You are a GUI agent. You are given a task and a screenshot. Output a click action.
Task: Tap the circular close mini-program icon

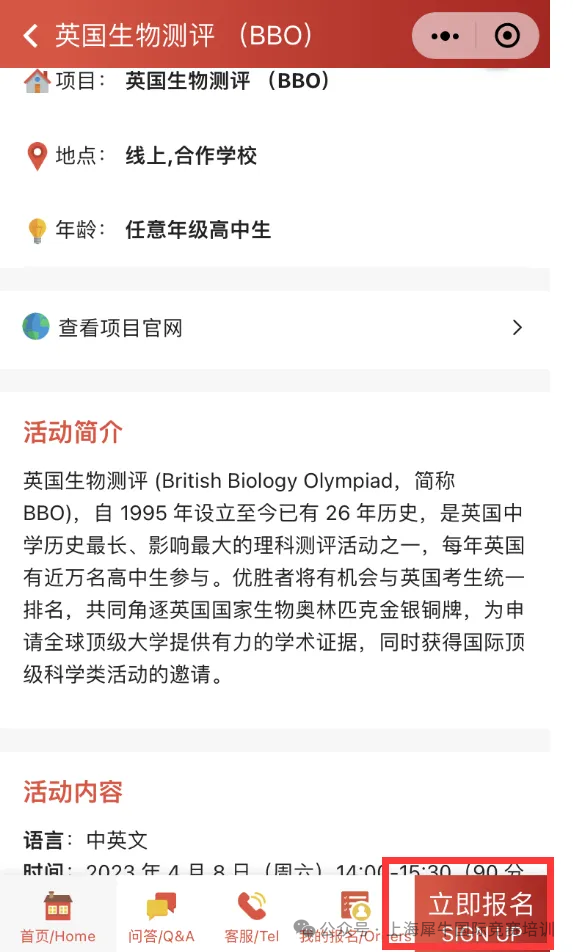[x=507, y=36]
